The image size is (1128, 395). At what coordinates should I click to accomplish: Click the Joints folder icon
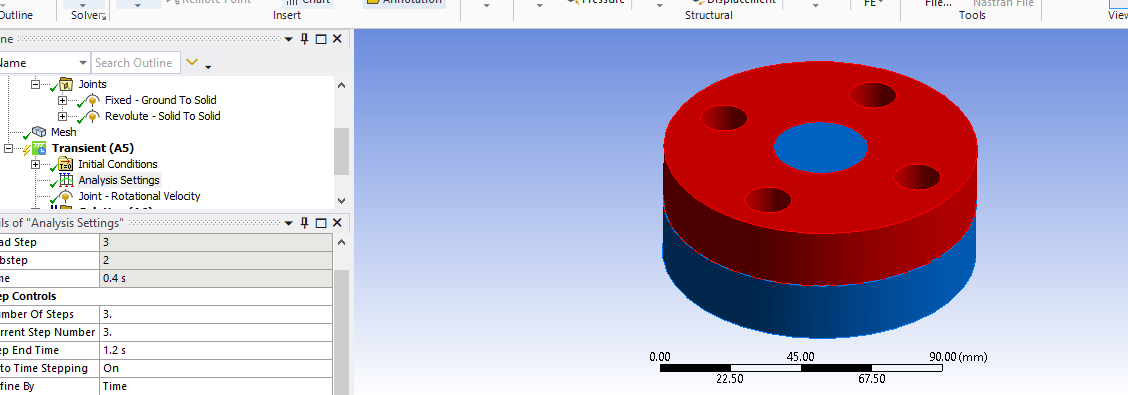pyautogui.click(x=65, y=84)
